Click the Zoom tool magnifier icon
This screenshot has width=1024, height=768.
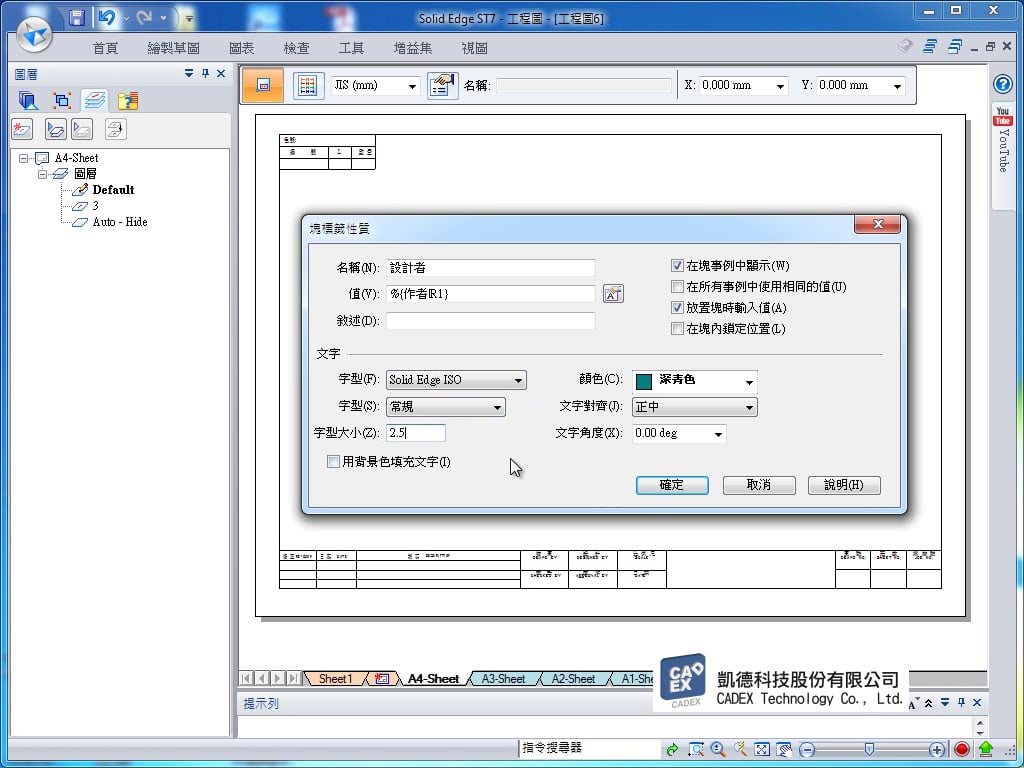click(x=718, y=749)
